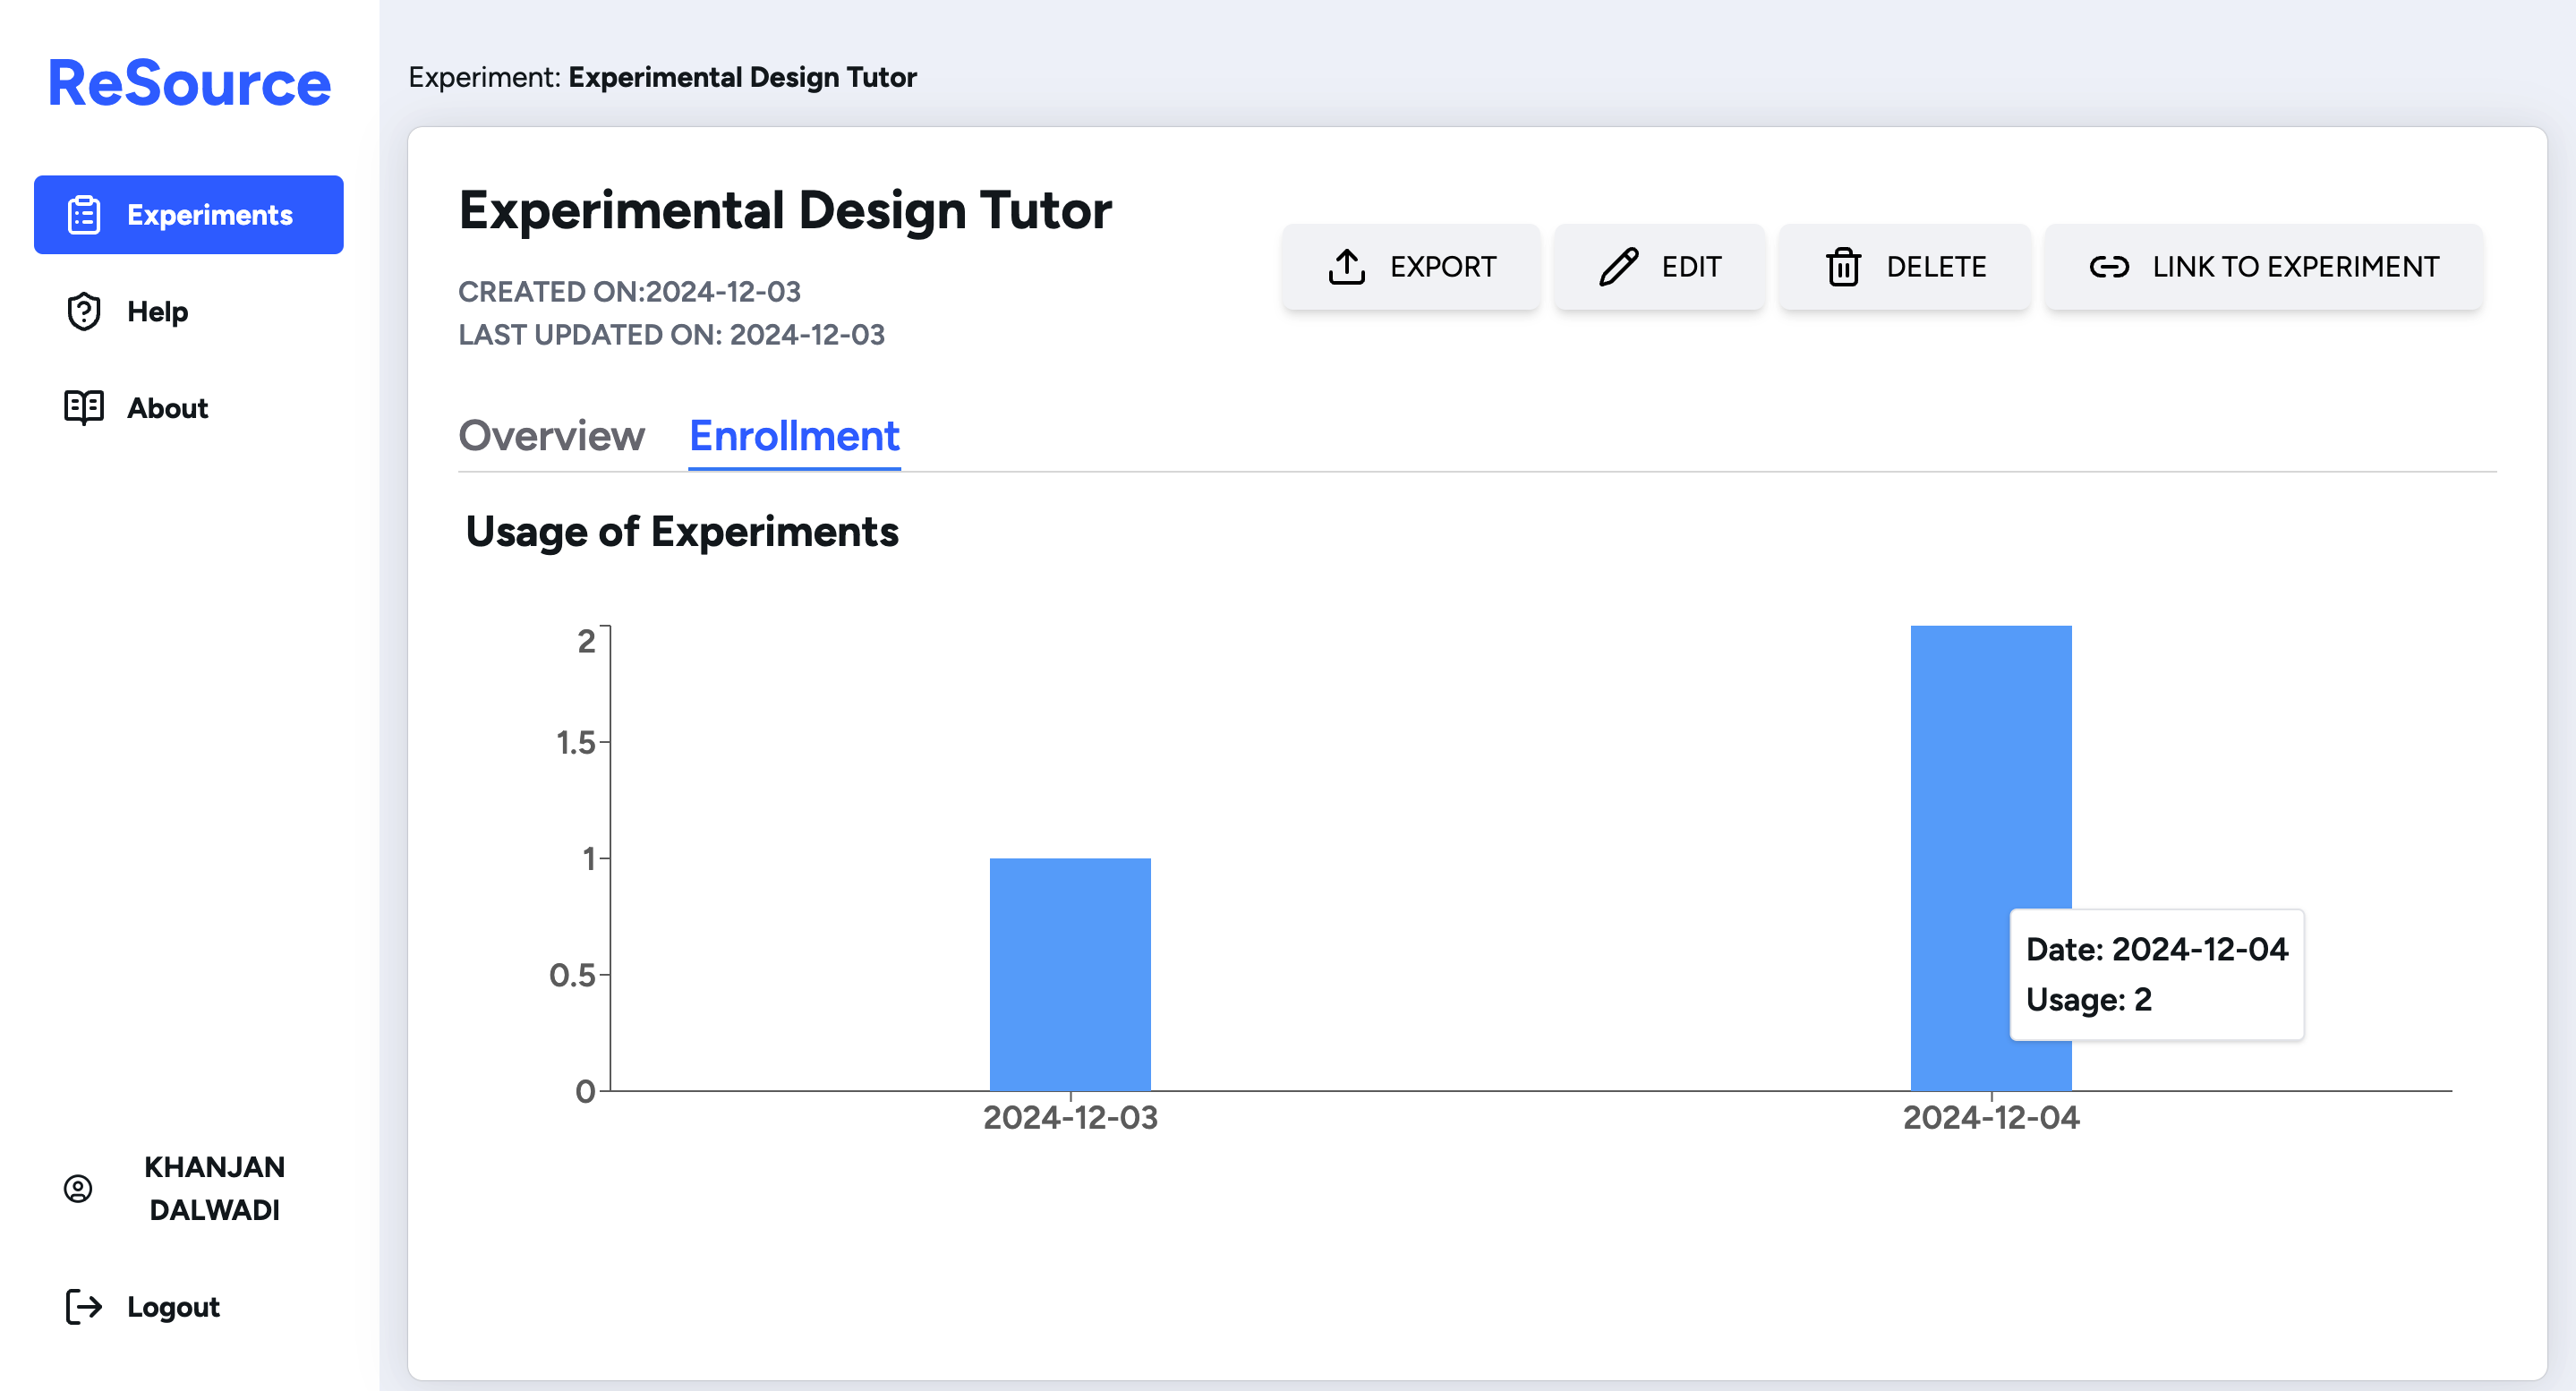Open the Help page from sidebar
Screen dimensions: 2576x1391
(x=157, y=312)
